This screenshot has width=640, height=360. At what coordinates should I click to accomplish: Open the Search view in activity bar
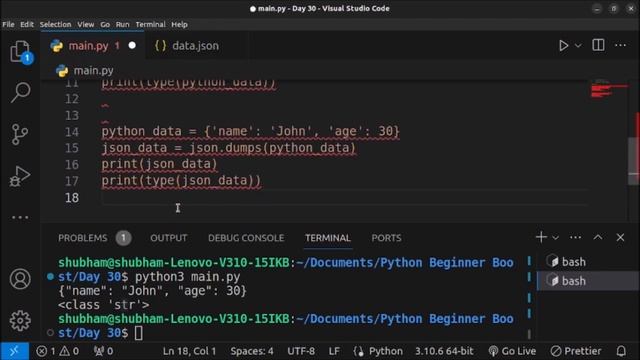coord(20,92)
